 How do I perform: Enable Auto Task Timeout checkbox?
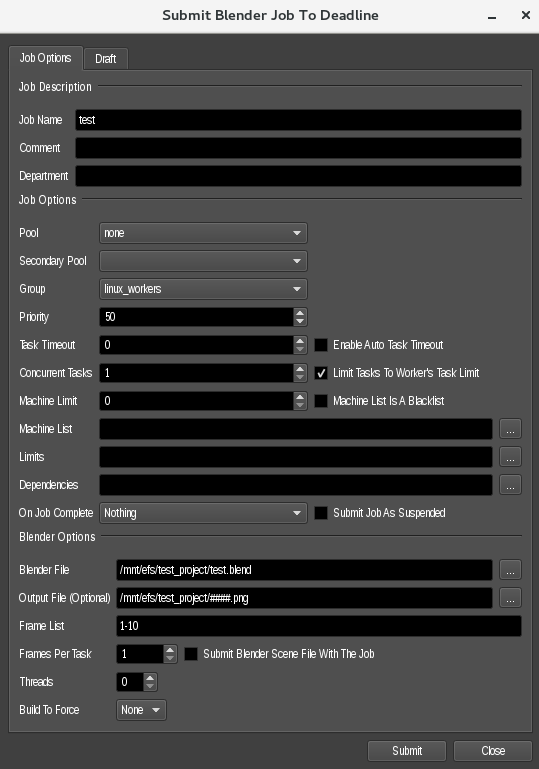point(321,345)
